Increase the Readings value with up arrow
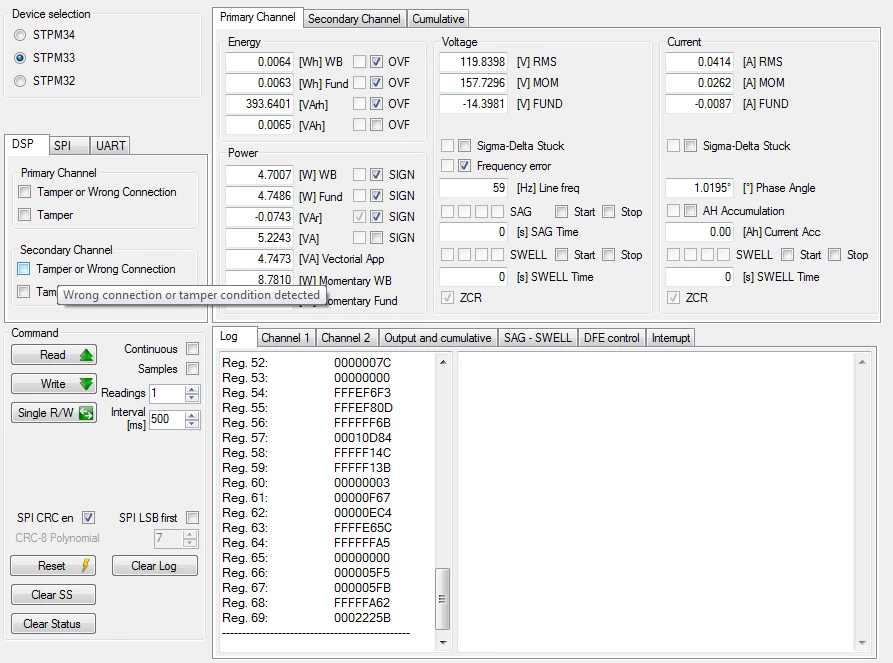 (192, 389)
